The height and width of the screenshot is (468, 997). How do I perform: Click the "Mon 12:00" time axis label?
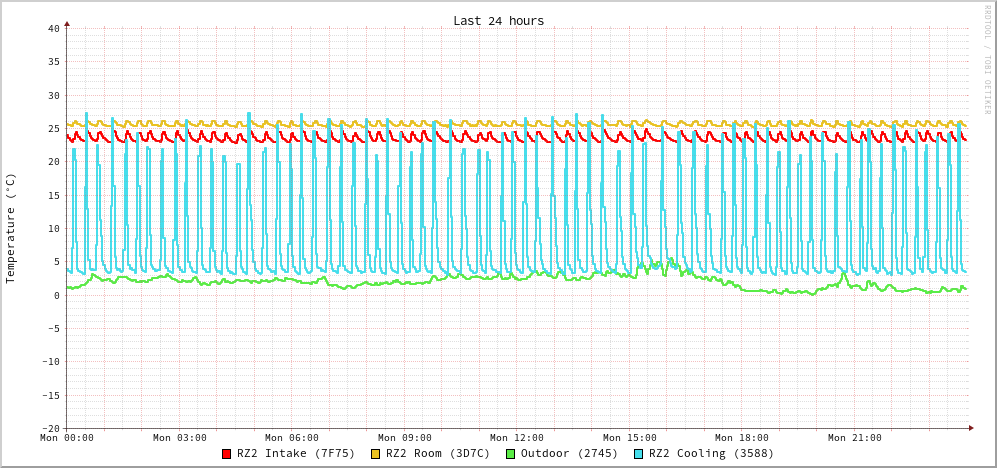tap(517, 438)
